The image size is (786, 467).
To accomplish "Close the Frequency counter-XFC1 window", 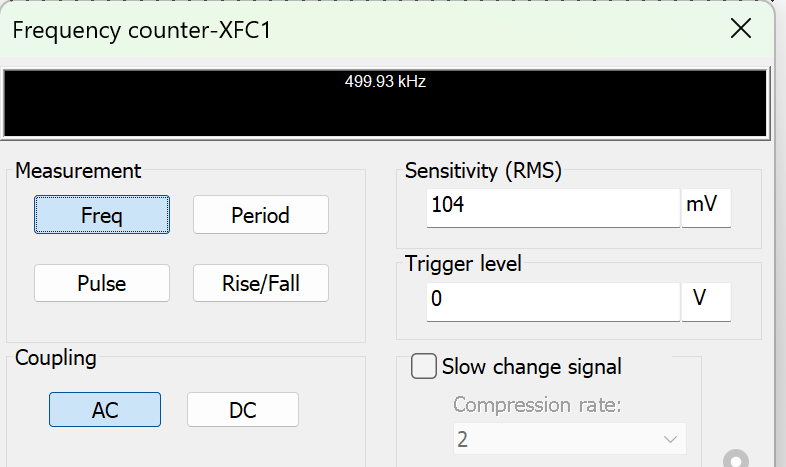I will [x=741, y=28].
